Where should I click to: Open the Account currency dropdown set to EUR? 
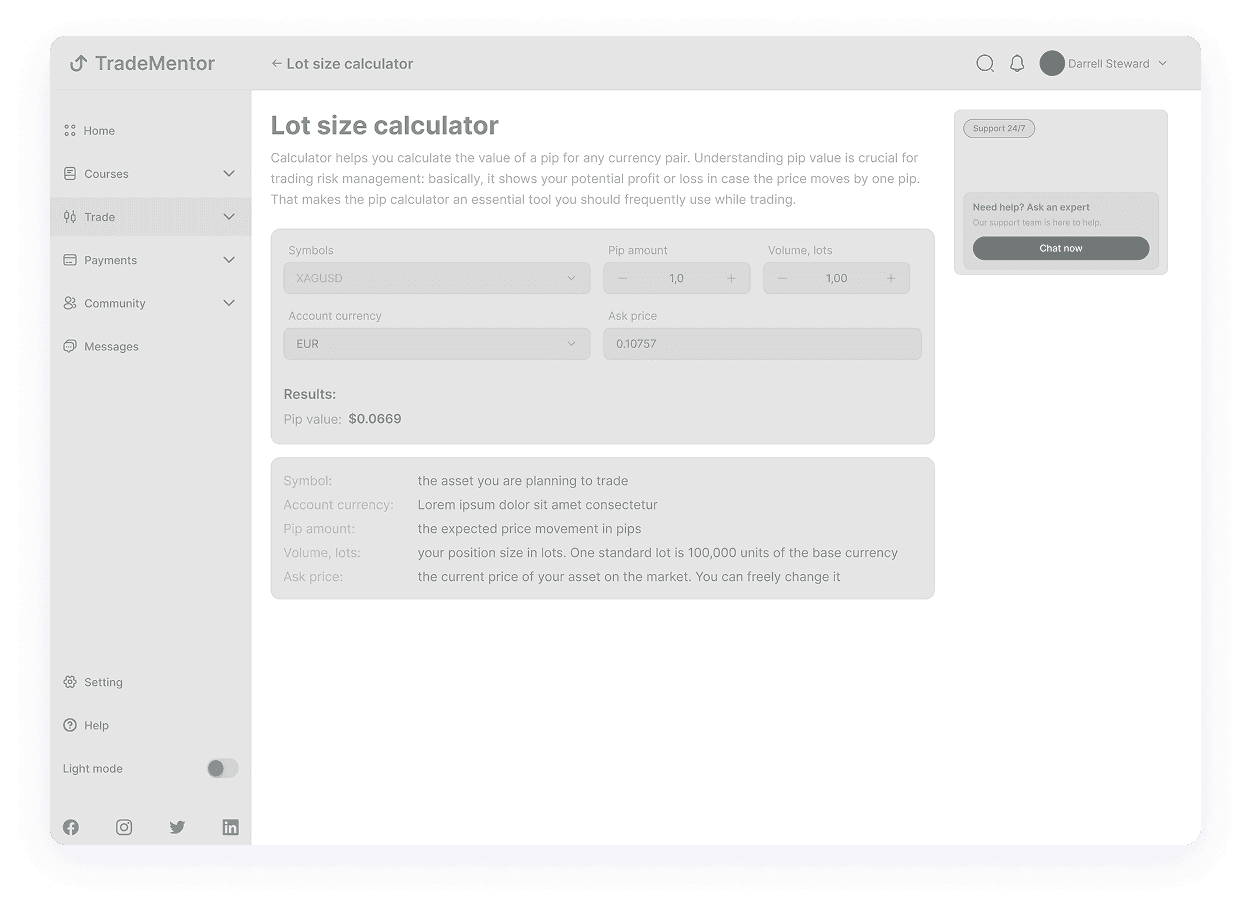[437, 343]
